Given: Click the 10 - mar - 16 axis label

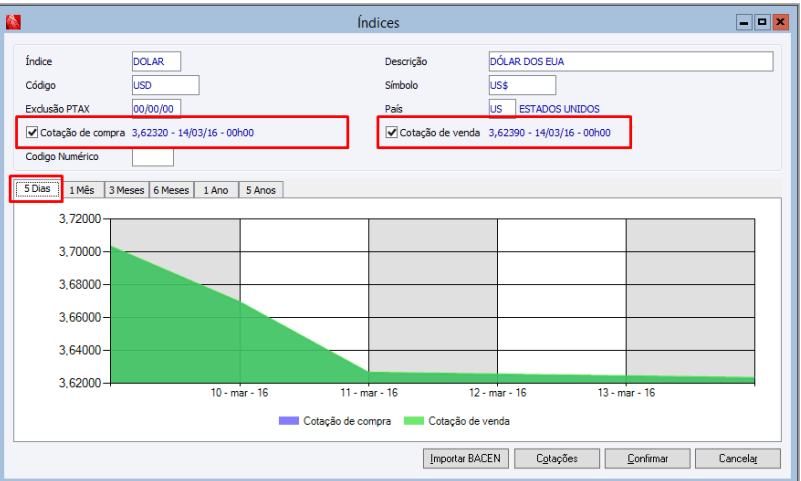Looking at the screenshot, I should click(x=239, y=393).
